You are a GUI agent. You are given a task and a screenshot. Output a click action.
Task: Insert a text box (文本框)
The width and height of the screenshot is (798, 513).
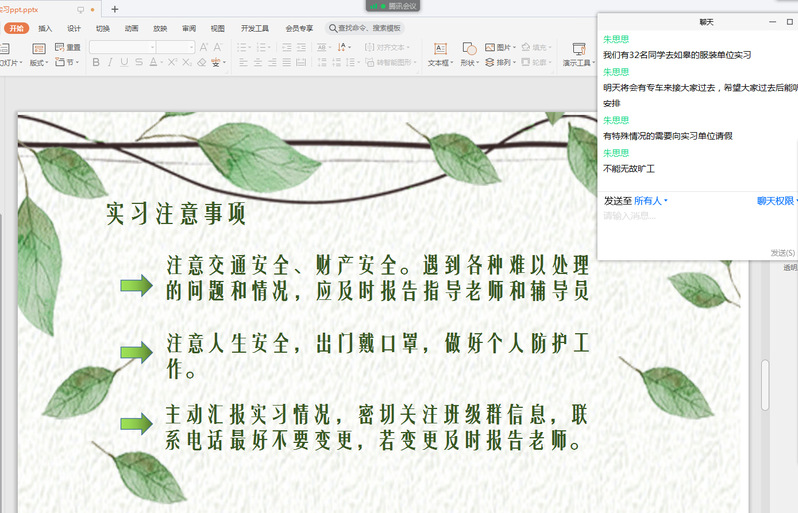click(438, 54)
